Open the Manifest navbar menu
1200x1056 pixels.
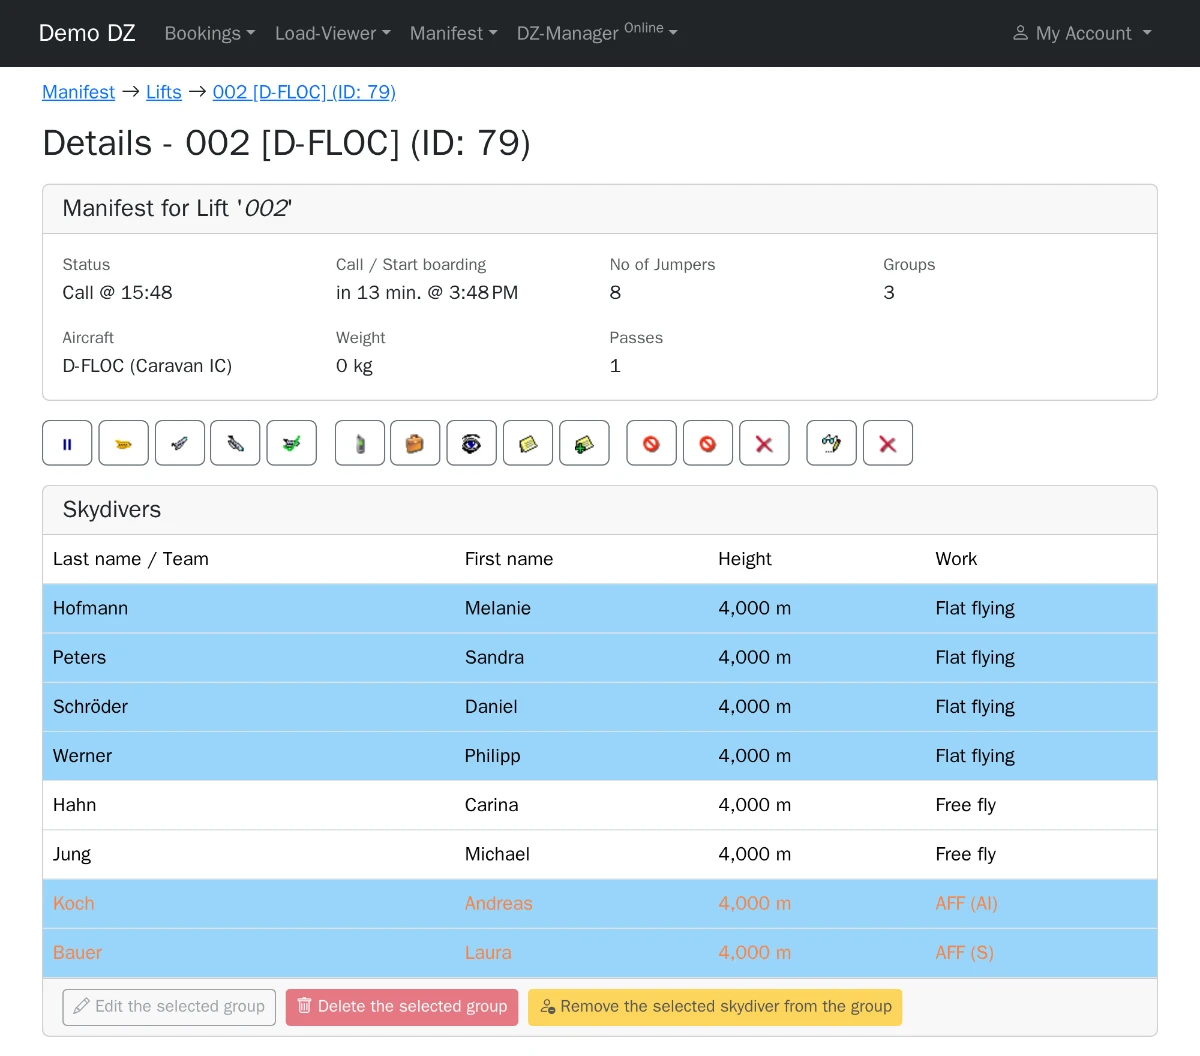(x=453, y=33)
